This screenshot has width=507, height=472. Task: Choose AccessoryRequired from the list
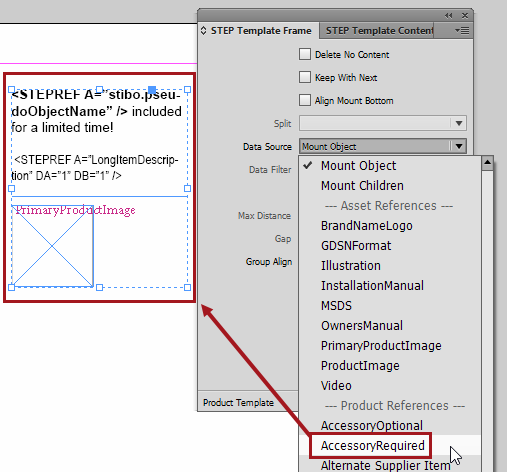[373, 445]
